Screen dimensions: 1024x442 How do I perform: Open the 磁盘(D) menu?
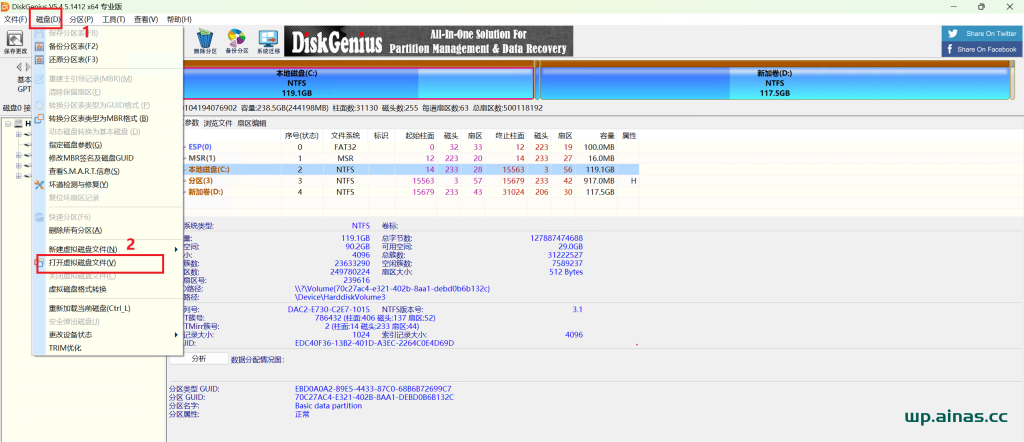point(46,20)
